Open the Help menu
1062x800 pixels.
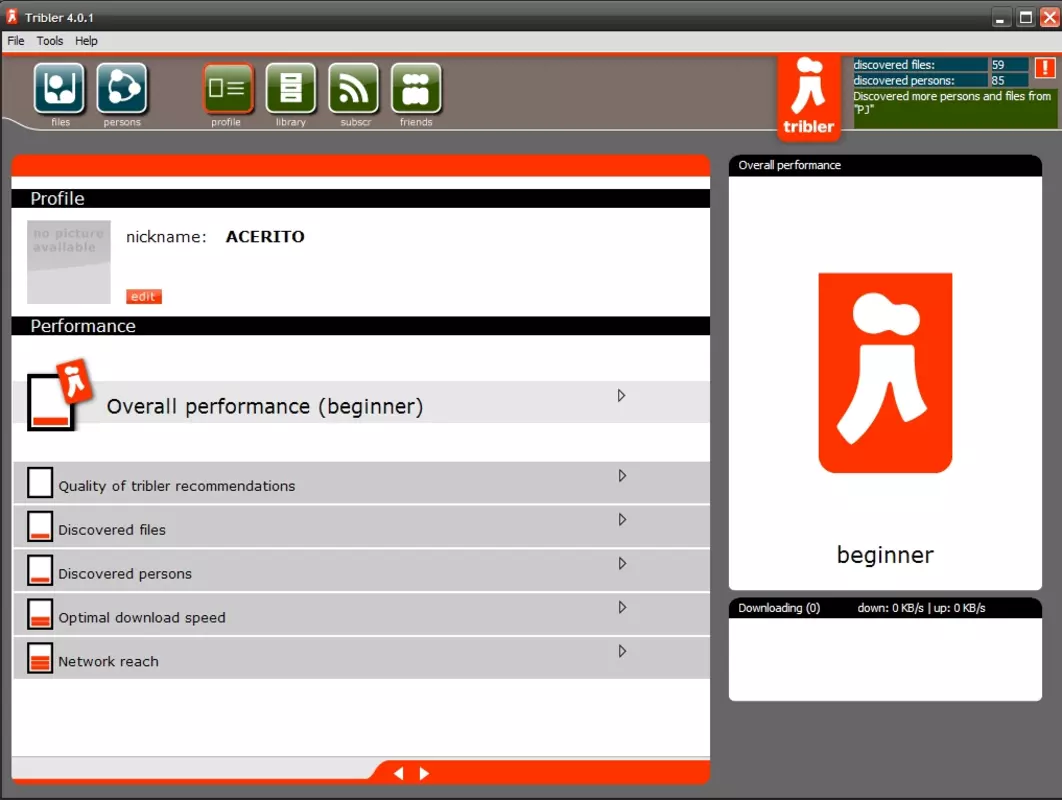[86, 41]
